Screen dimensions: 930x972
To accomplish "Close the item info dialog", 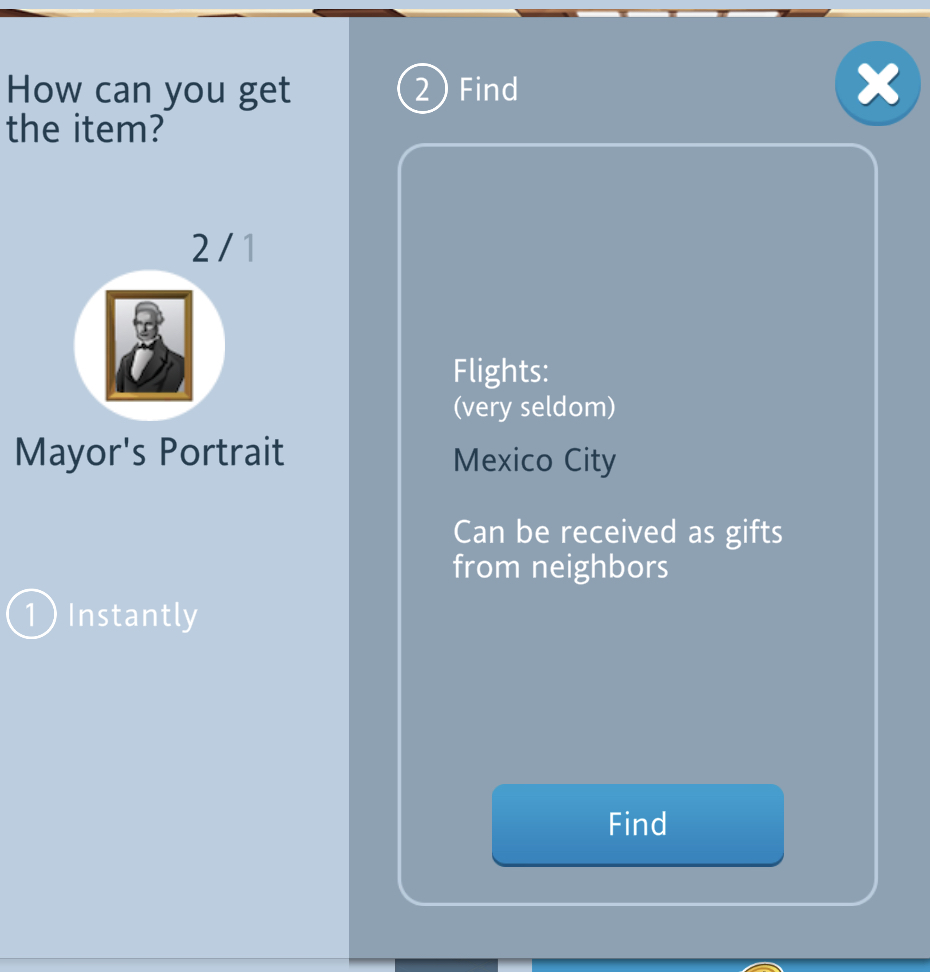I will (x=877, y=84).
